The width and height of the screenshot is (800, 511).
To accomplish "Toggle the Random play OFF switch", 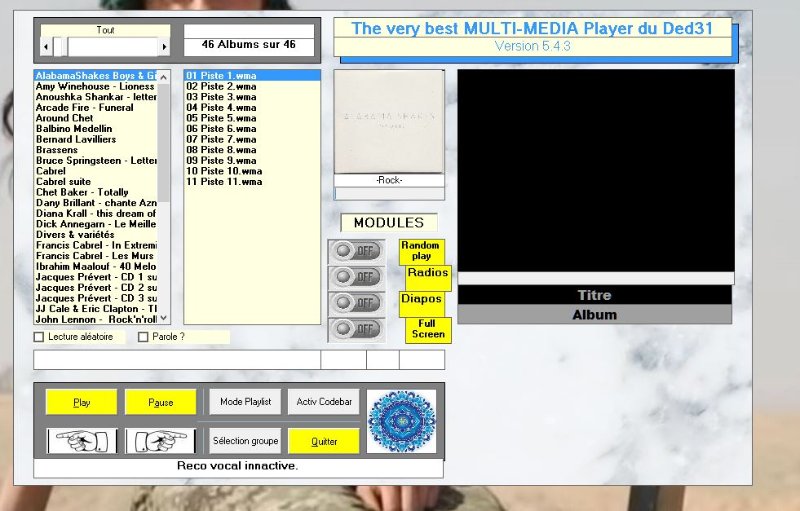I will (x=355, y=251).
